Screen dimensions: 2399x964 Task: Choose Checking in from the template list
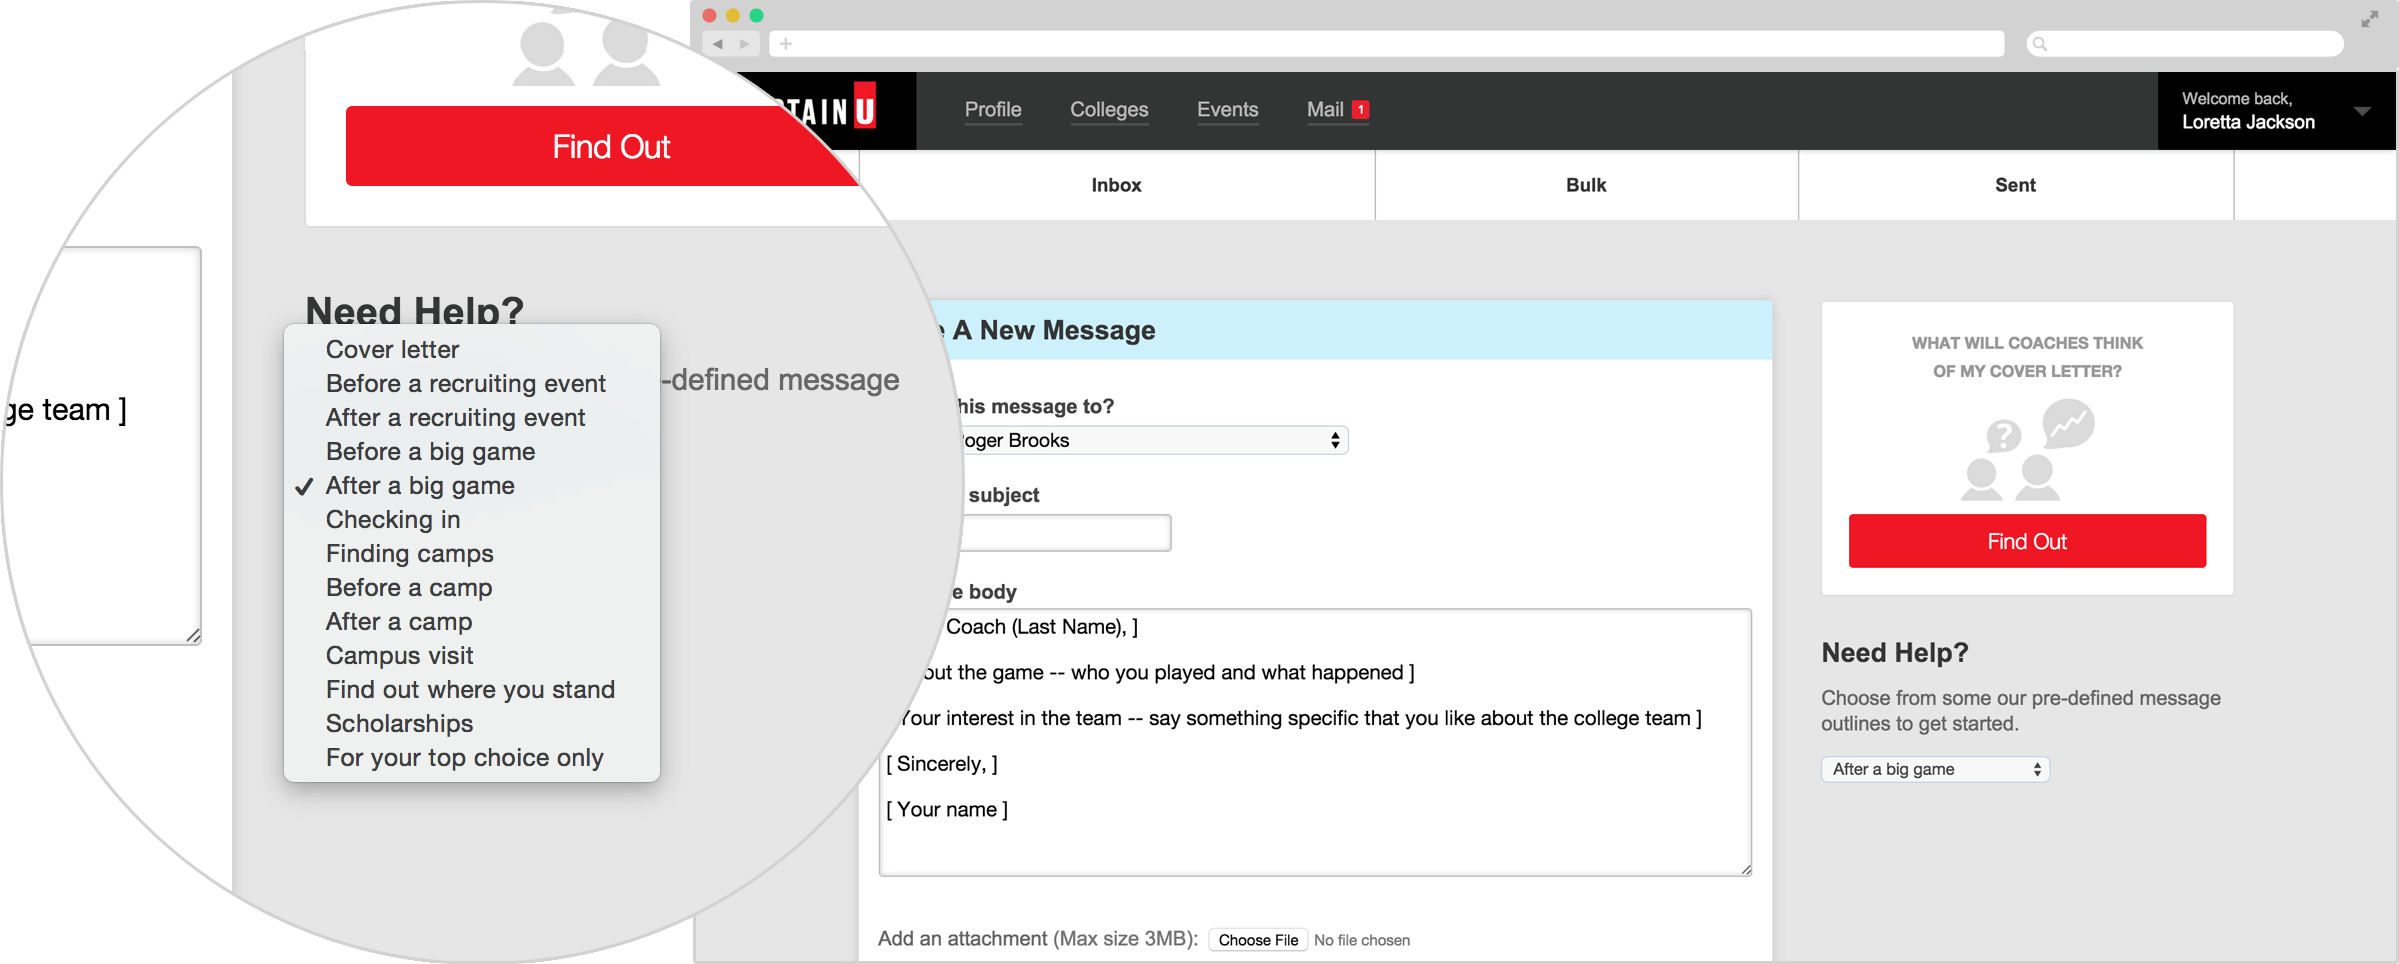point(393,520)
